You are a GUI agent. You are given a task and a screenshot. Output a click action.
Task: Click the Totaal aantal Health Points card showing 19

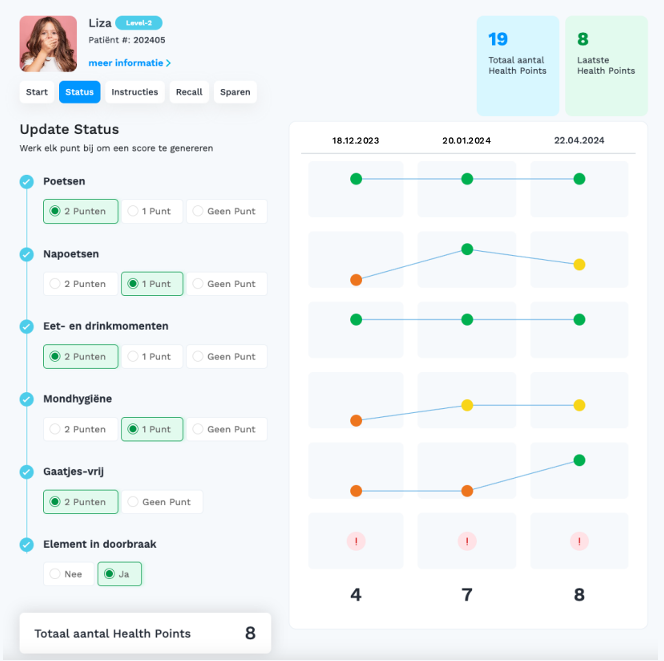point(518,66)
